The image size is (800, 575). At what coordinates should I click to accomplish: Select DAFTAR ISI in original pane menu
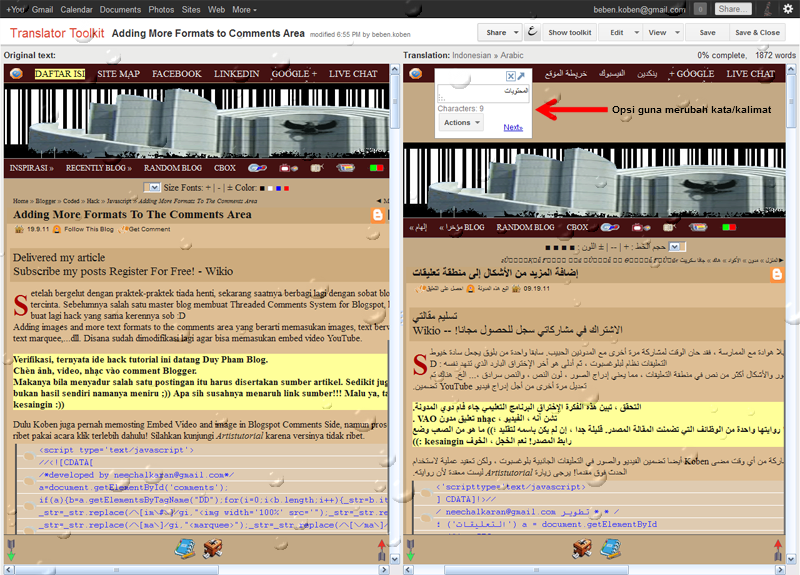(60, 74)
